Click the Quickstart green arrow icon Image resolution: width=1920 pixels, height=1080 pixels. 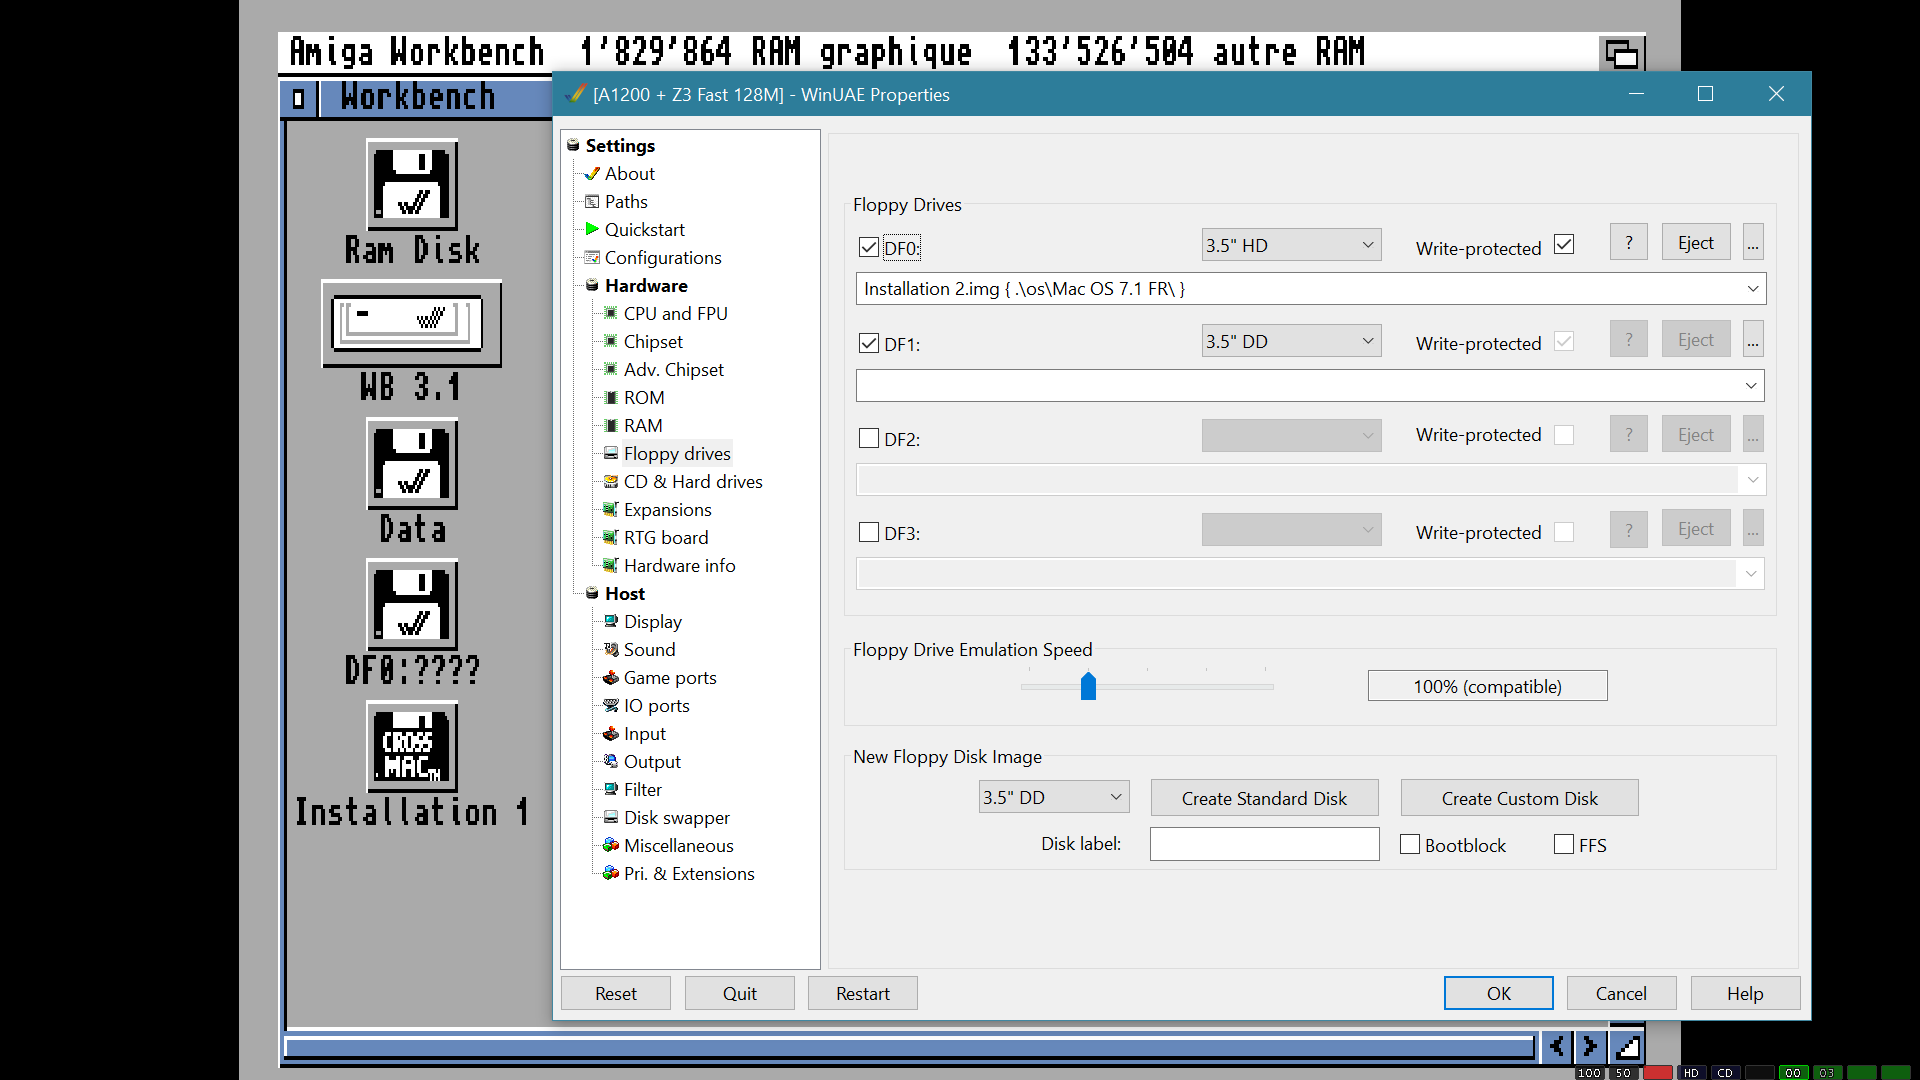592,229
